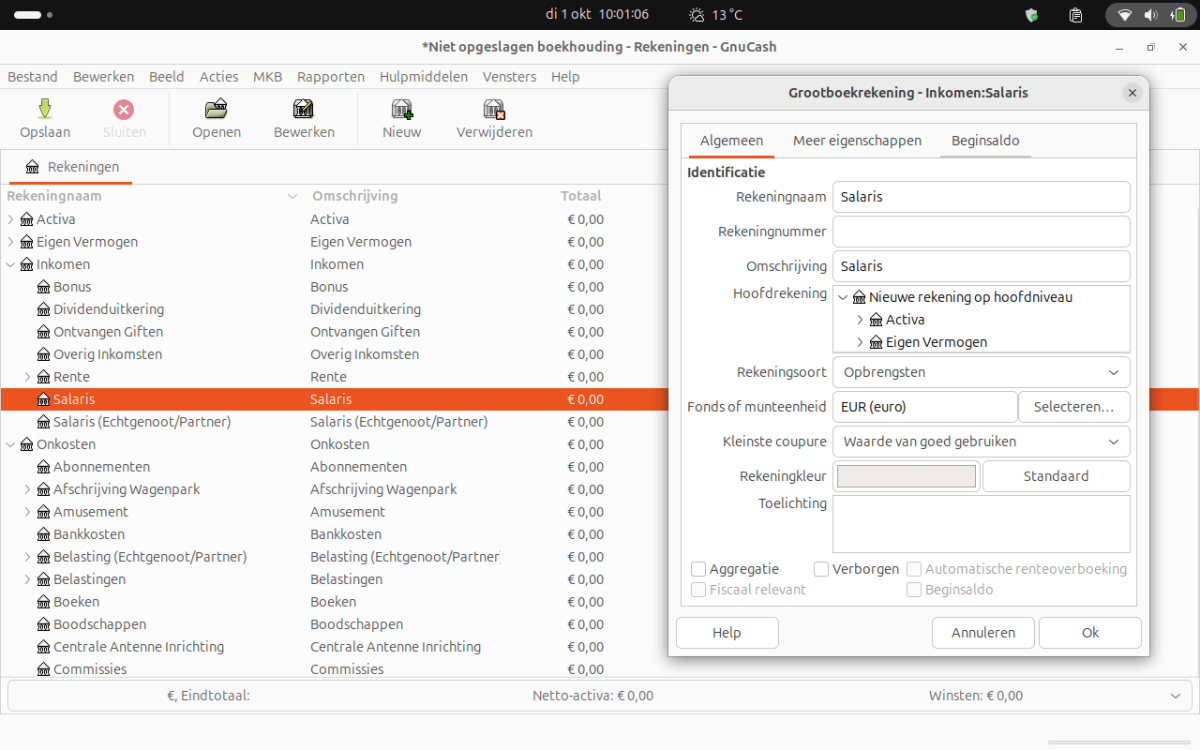The image size is (1200, 750).
Task: Open the Rekeningsoort dropdown
Action: 980,372
